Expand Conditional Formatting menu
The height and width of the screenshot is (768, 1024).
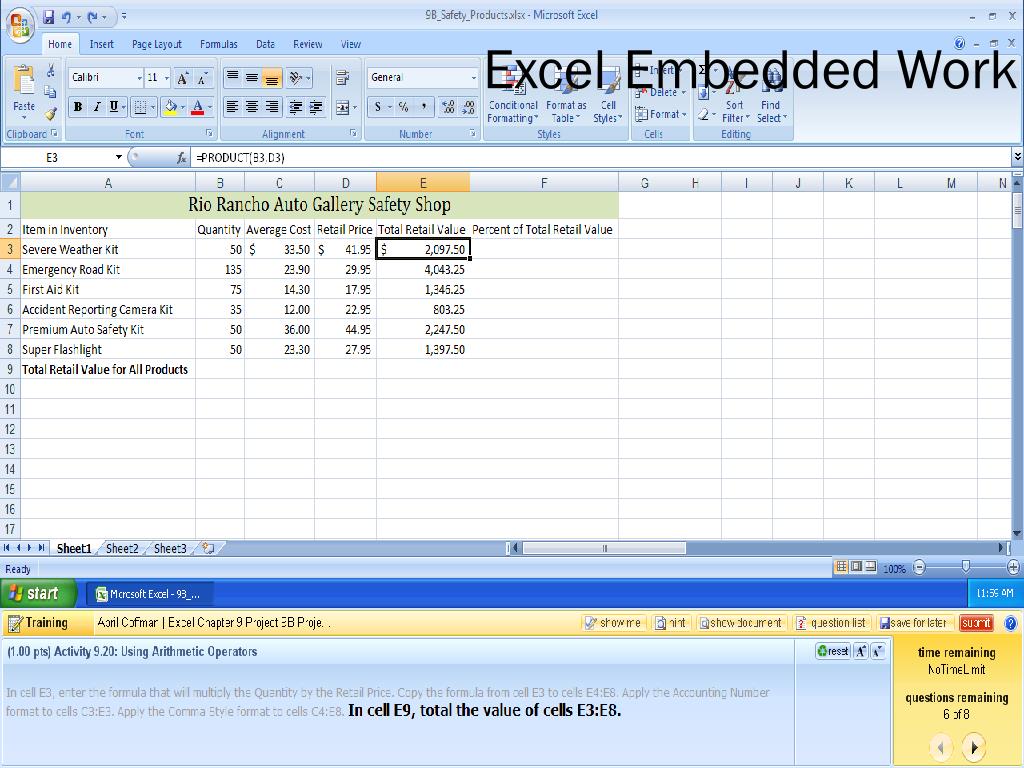click(513, 112)
